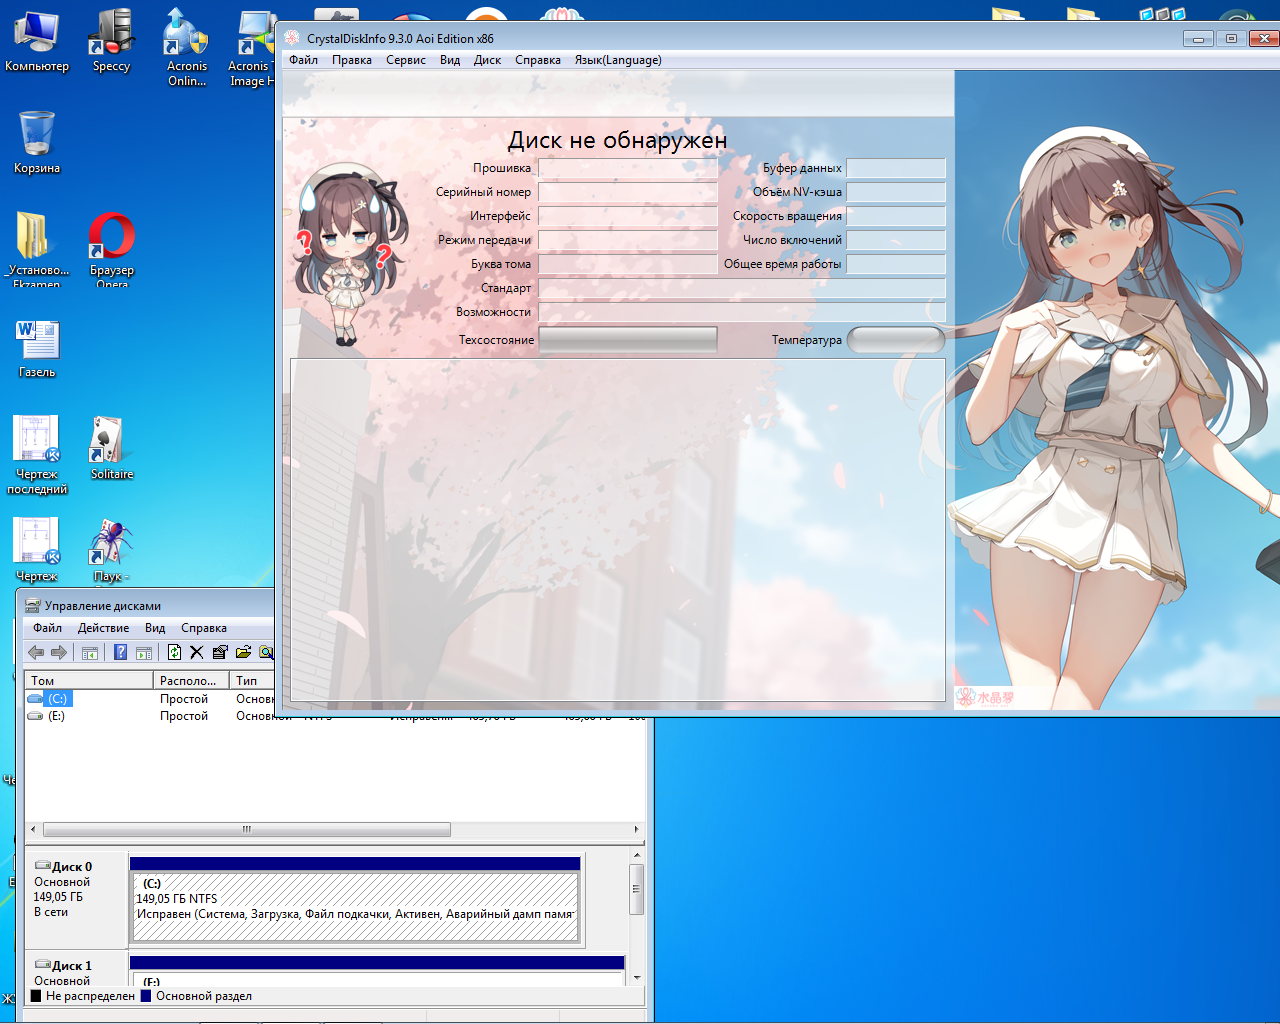Click the Возможности field
This screenshot has width=1280, height=1024.
(x=742, y=312)
